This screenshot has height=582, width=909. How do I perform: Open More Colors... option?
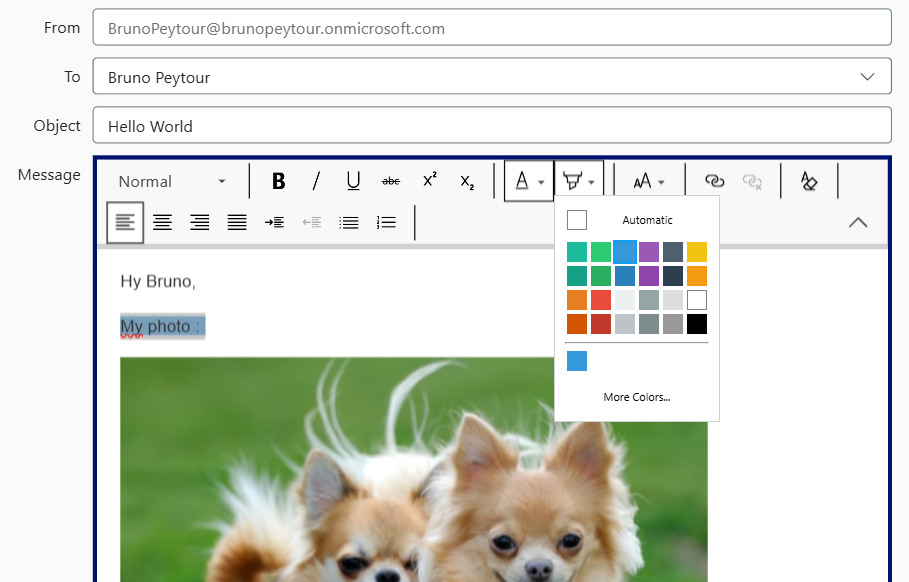pos(637,397)
